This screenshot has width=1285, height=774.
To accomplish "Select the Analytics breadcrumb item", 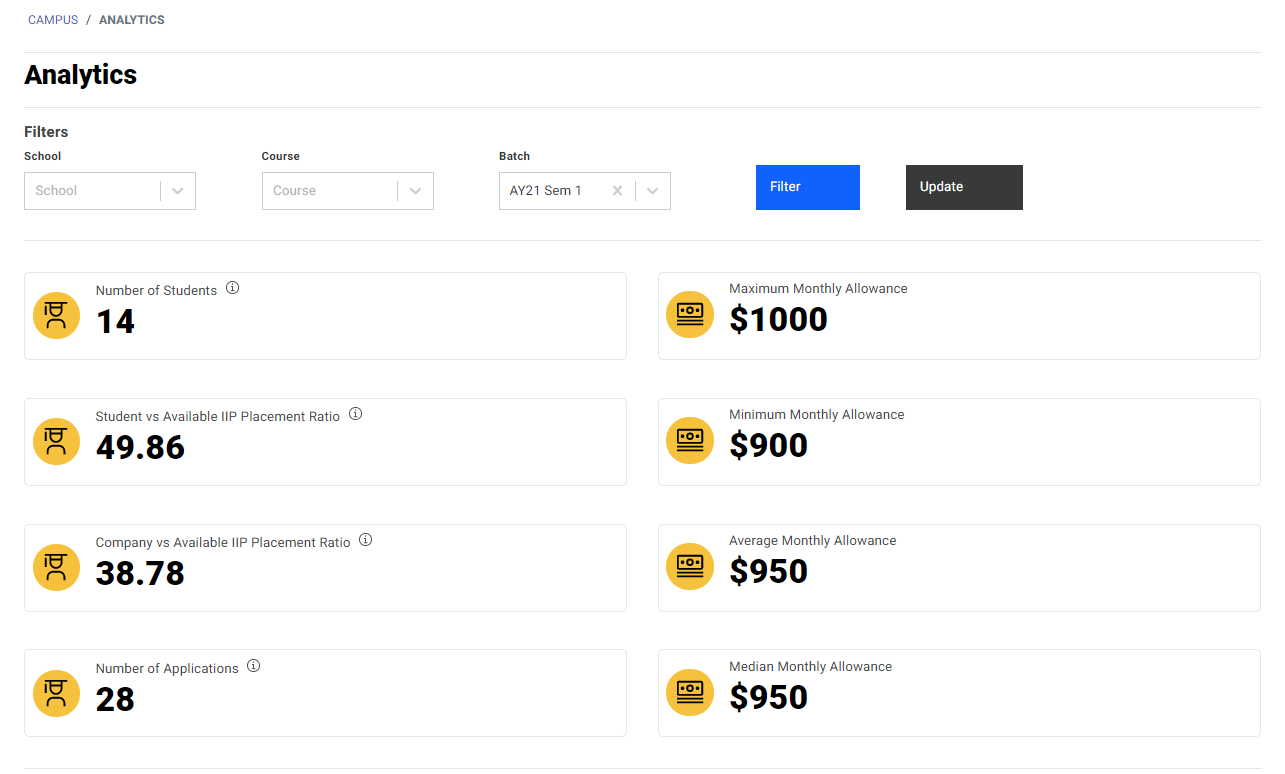I will [132, 20].
